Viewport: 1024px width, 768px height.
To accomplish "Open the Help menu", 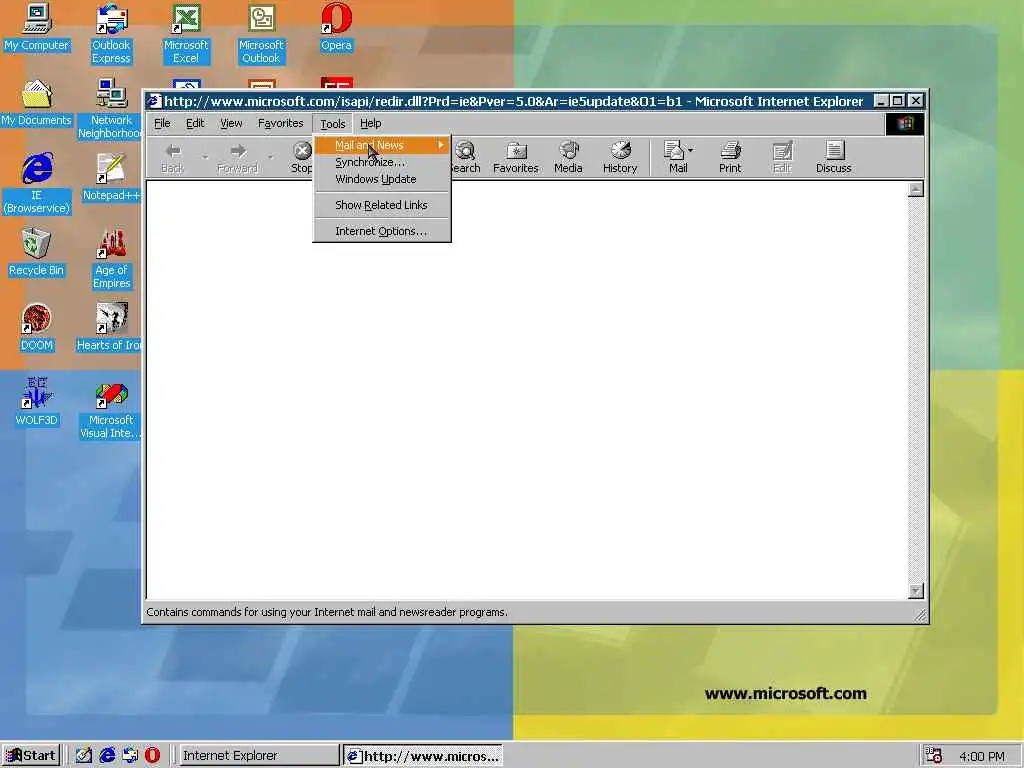I will (370, 123).
